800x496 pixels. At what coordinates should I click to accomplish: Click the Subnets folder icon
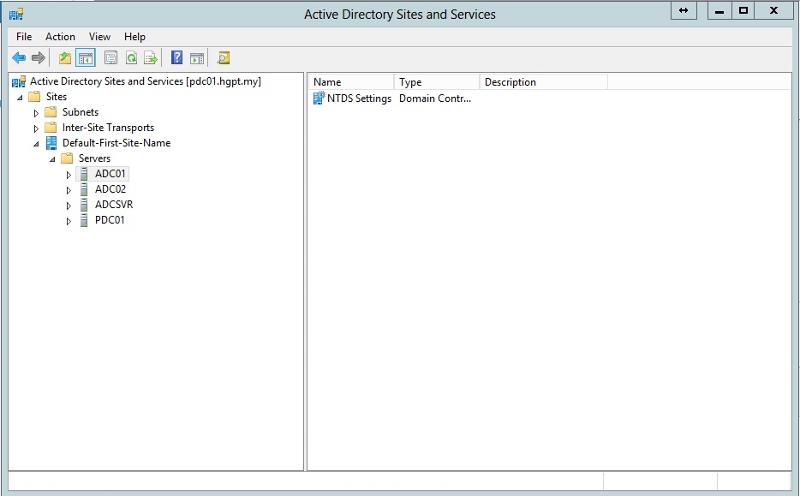coord(51,112)
